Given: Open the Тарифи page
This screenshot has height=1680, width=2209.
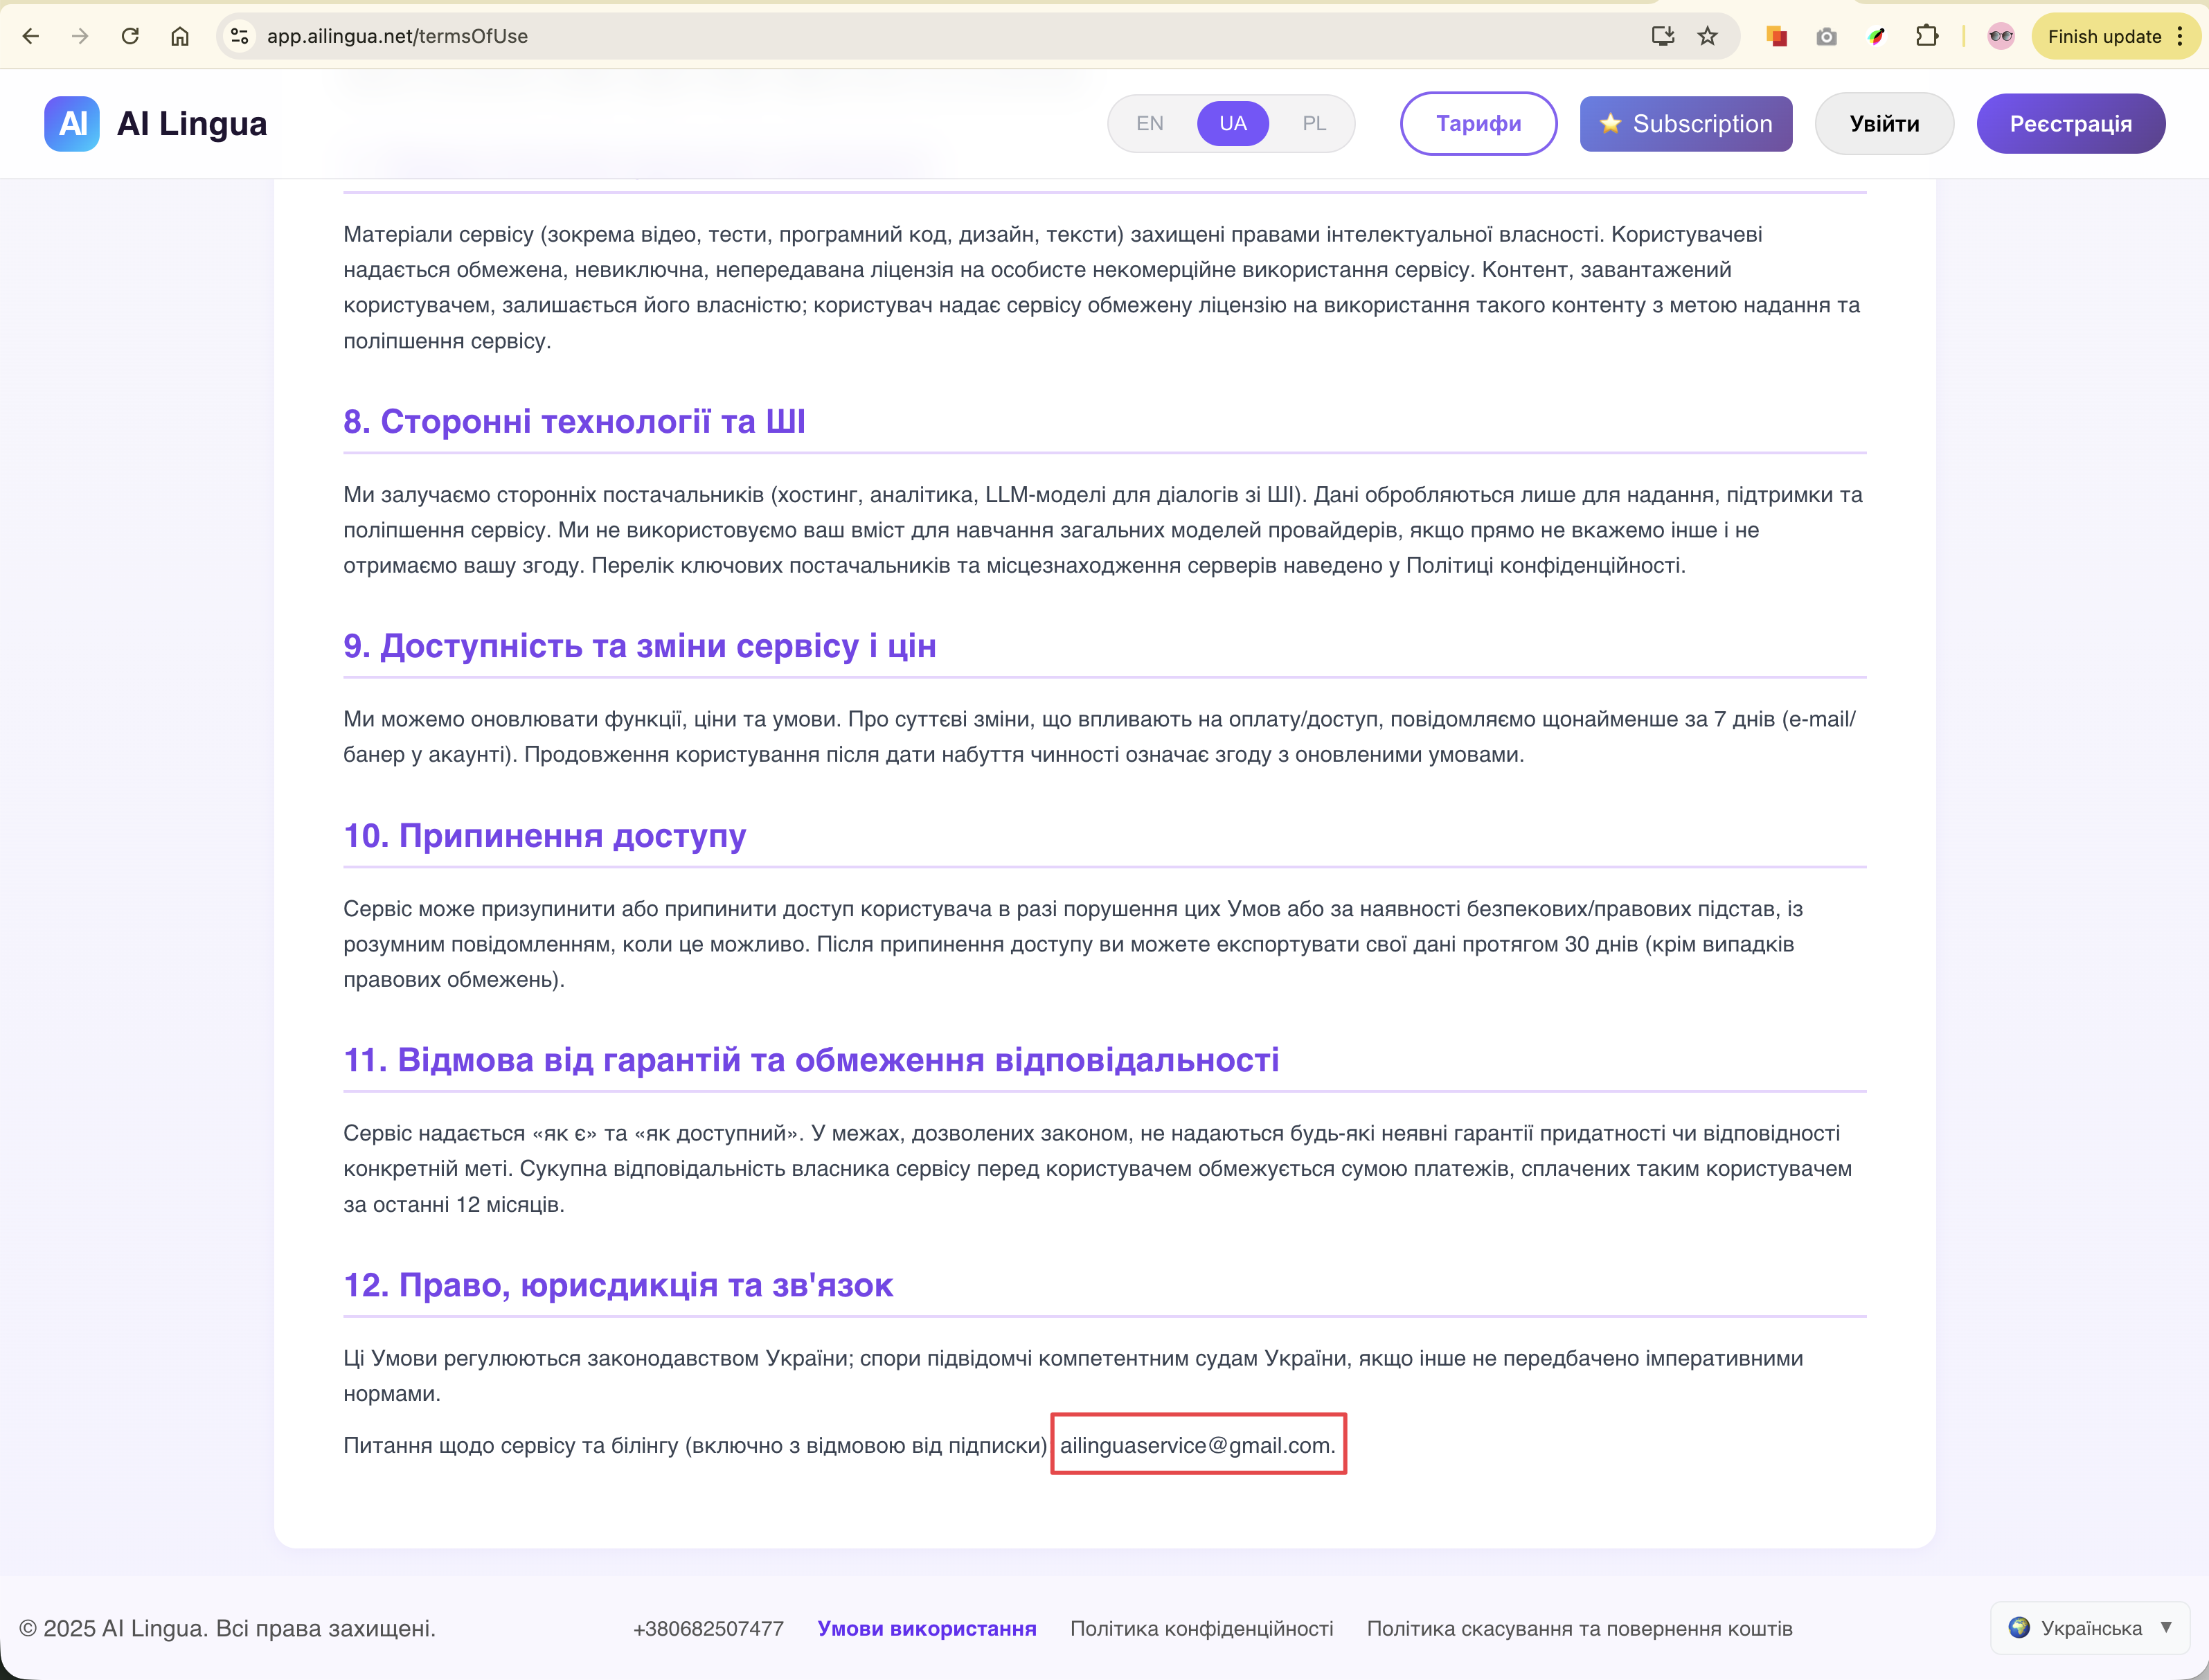Looking at the screenshot, I should [1478, 123].
